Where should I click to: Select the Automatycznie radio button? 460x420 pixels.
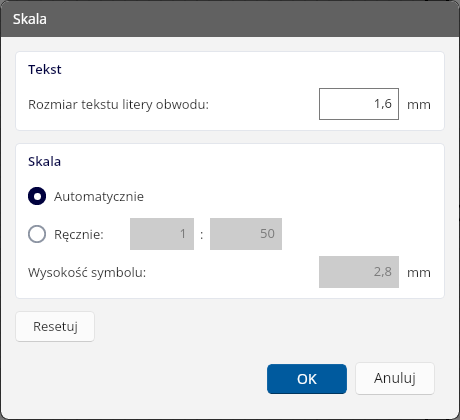(x=37, y=196)
